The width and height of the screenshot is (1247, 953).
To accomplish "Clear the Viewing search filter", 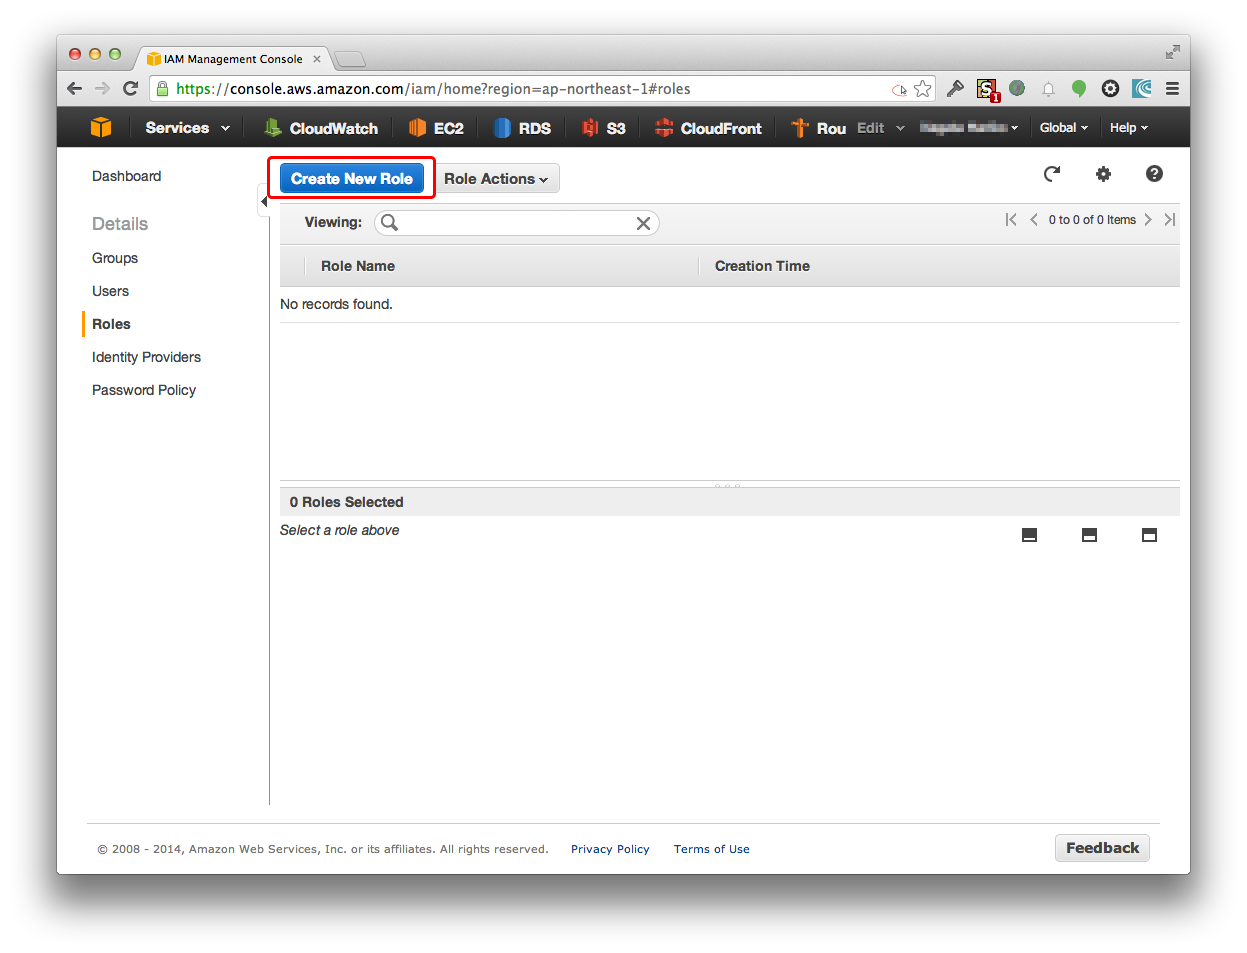I will [643, 223].
